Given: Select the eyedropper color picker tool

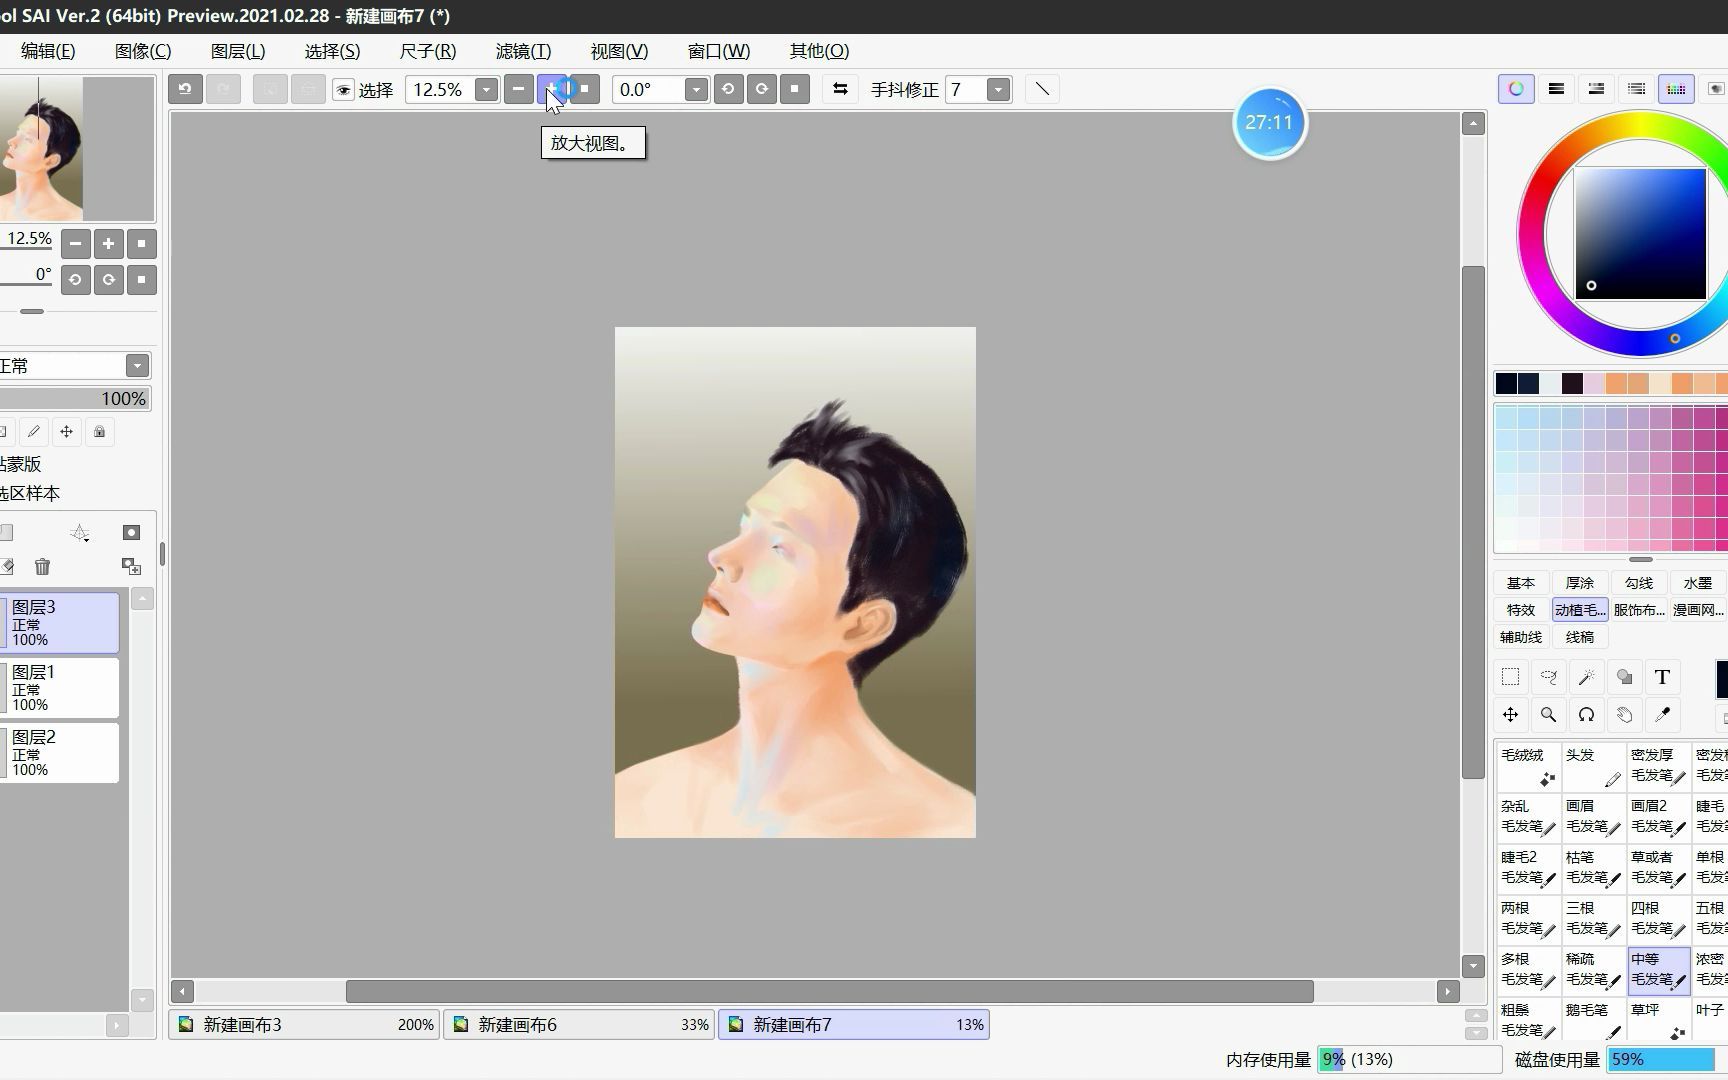Looking at the screenshot, I should (x=1662, y=715).
